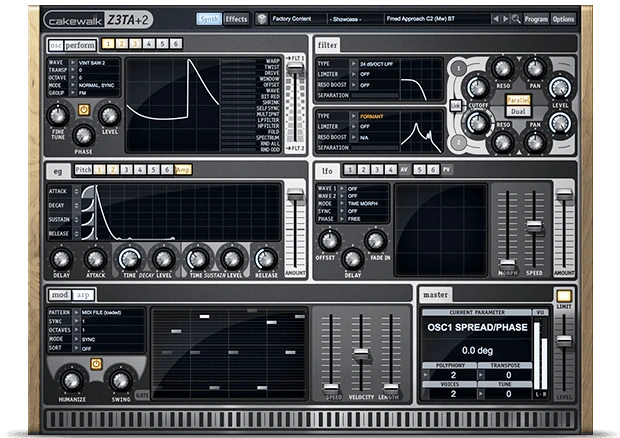Toggle the master Limit button

(564, 296)
